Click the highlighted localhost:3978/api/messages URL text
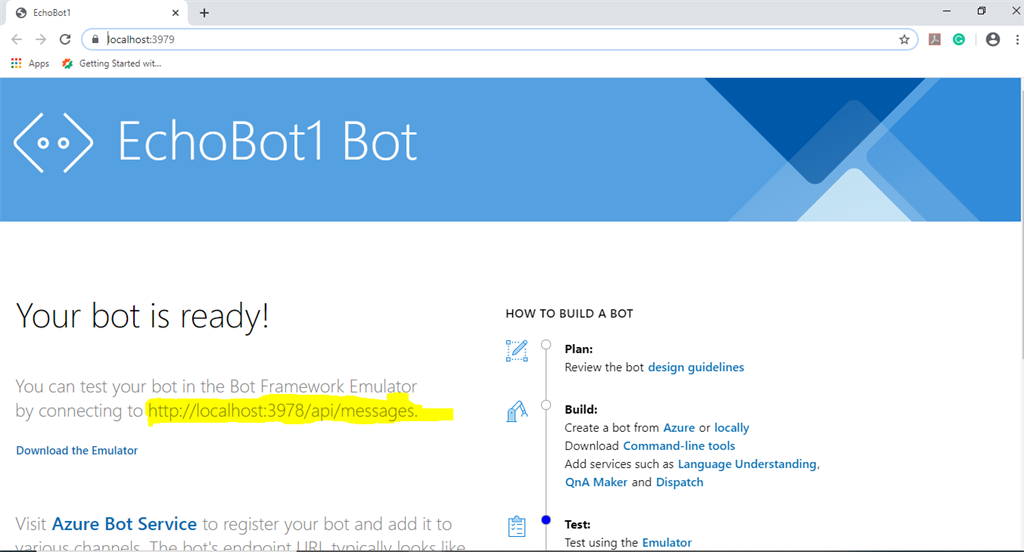Image resolution: width=1024 pixels, height=552 pixels. 282,411
